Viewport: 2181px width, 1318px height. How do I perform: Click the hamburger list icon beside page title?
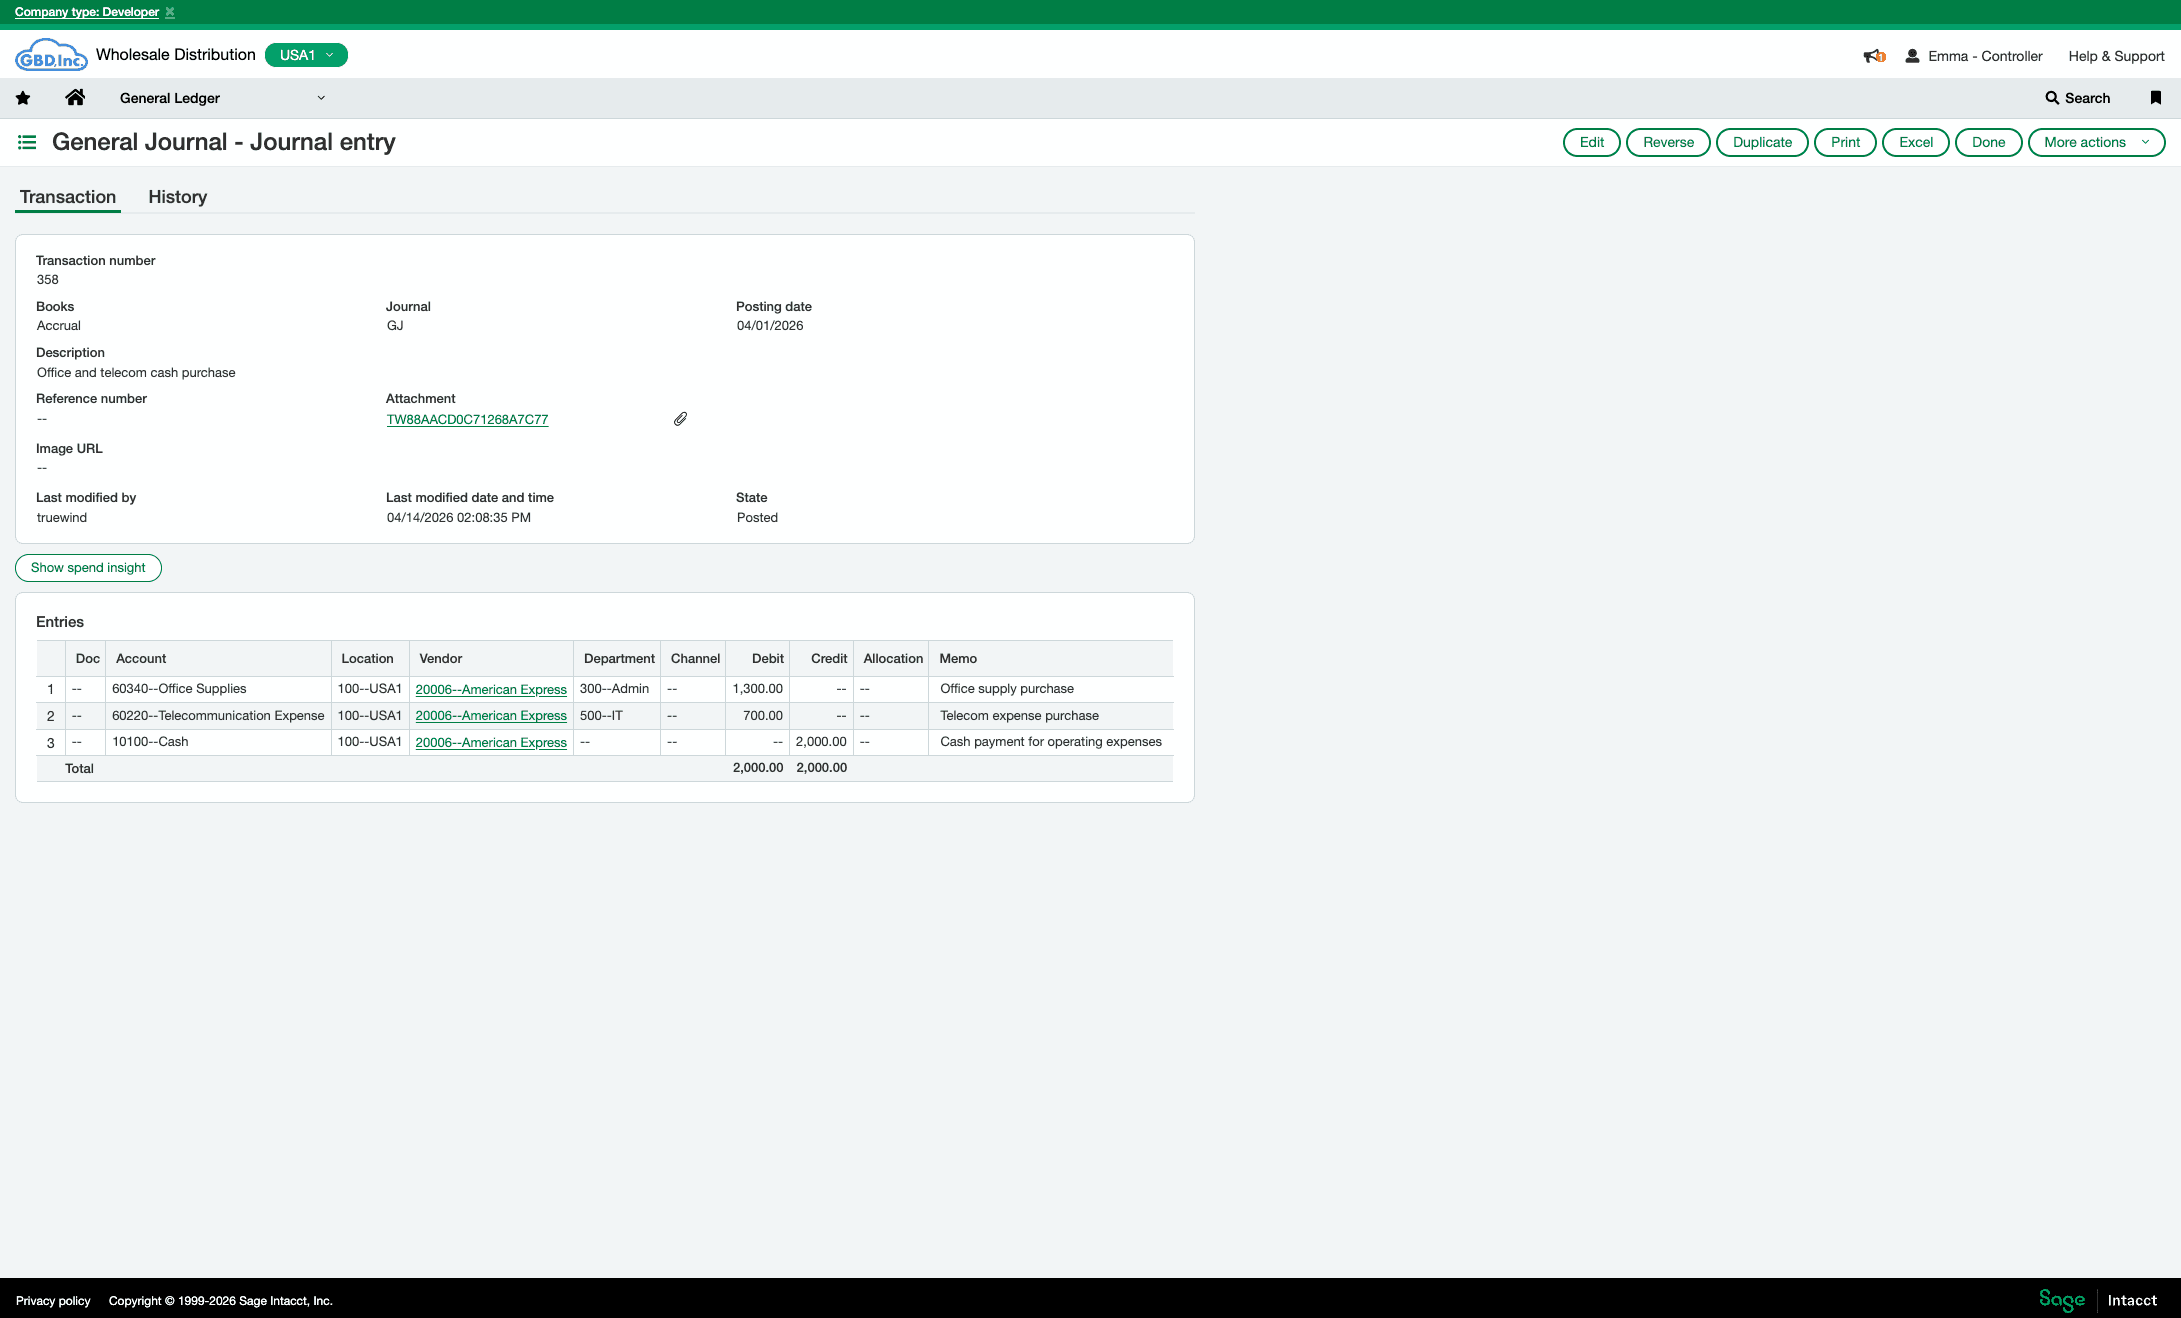26,142
